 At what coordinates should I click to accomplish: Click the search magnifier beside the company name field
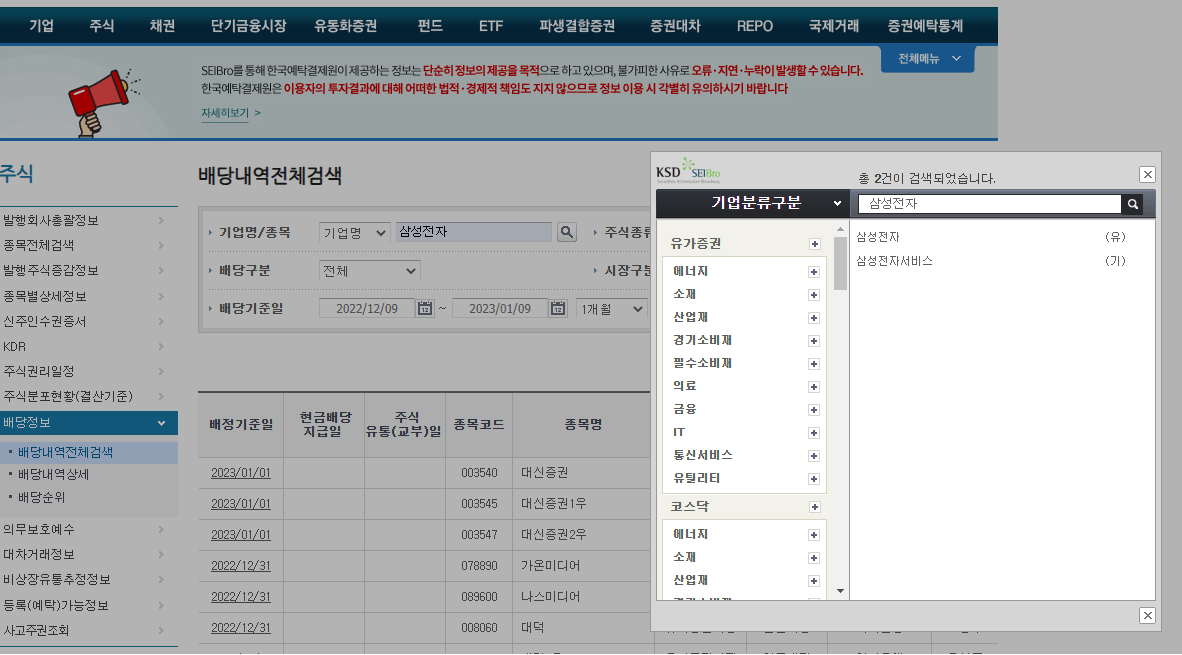click(x=566, y=231)
